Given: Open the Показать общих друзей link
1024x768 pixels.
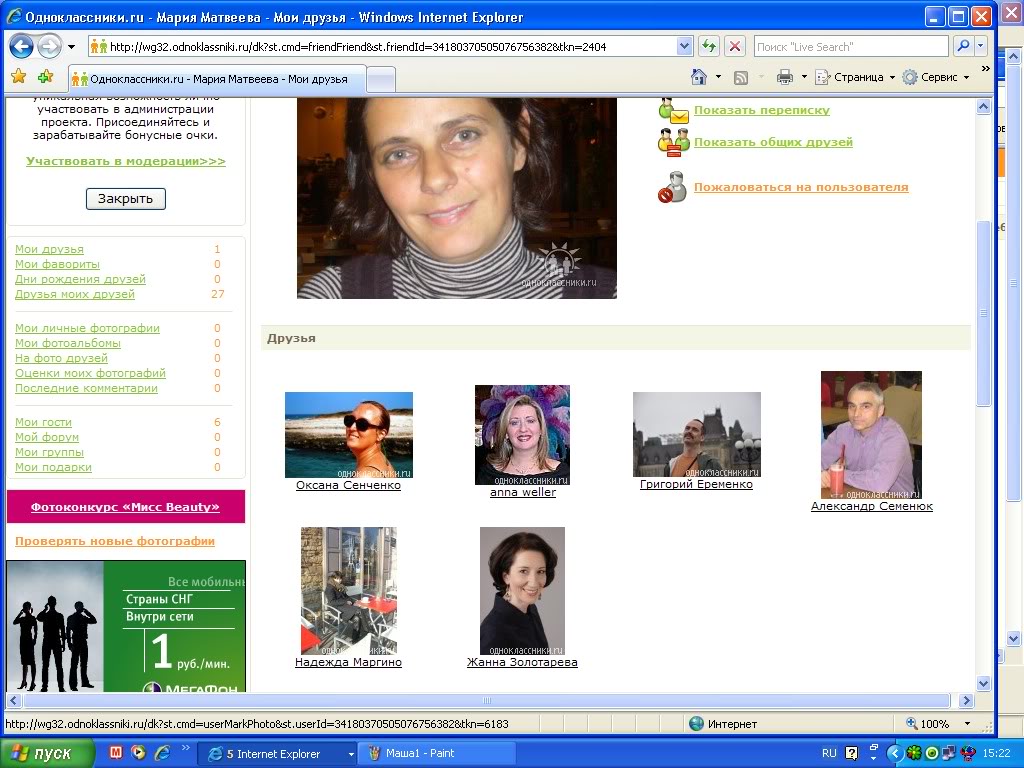Looking at the screenshot, I should point(773,142).
